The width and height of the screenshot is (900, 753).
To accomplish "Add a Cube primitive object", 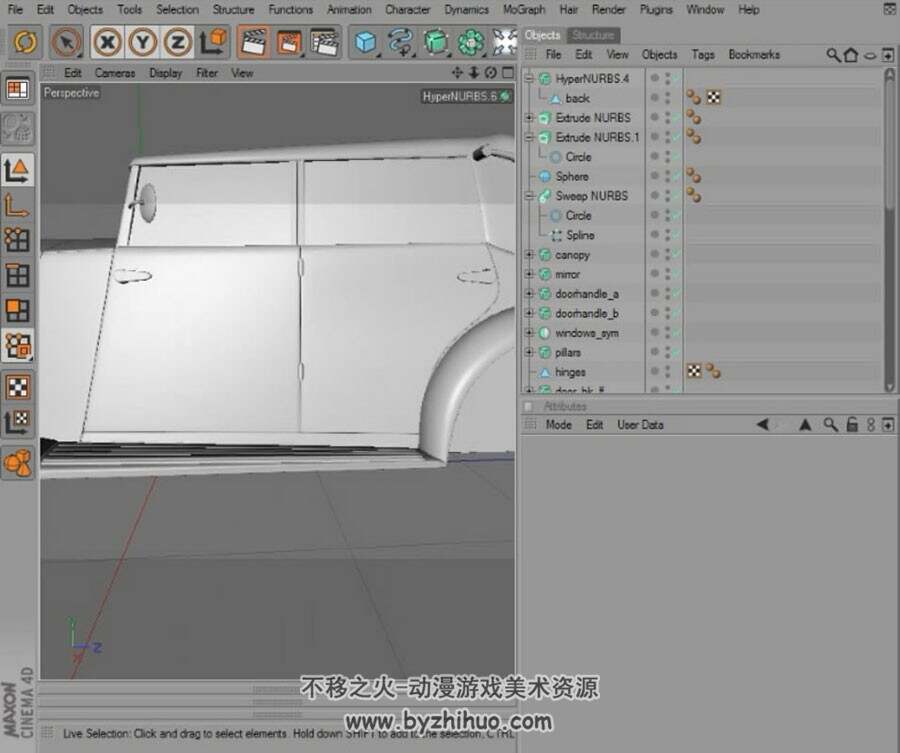I will pyautogui.click(x=366, y=42).
